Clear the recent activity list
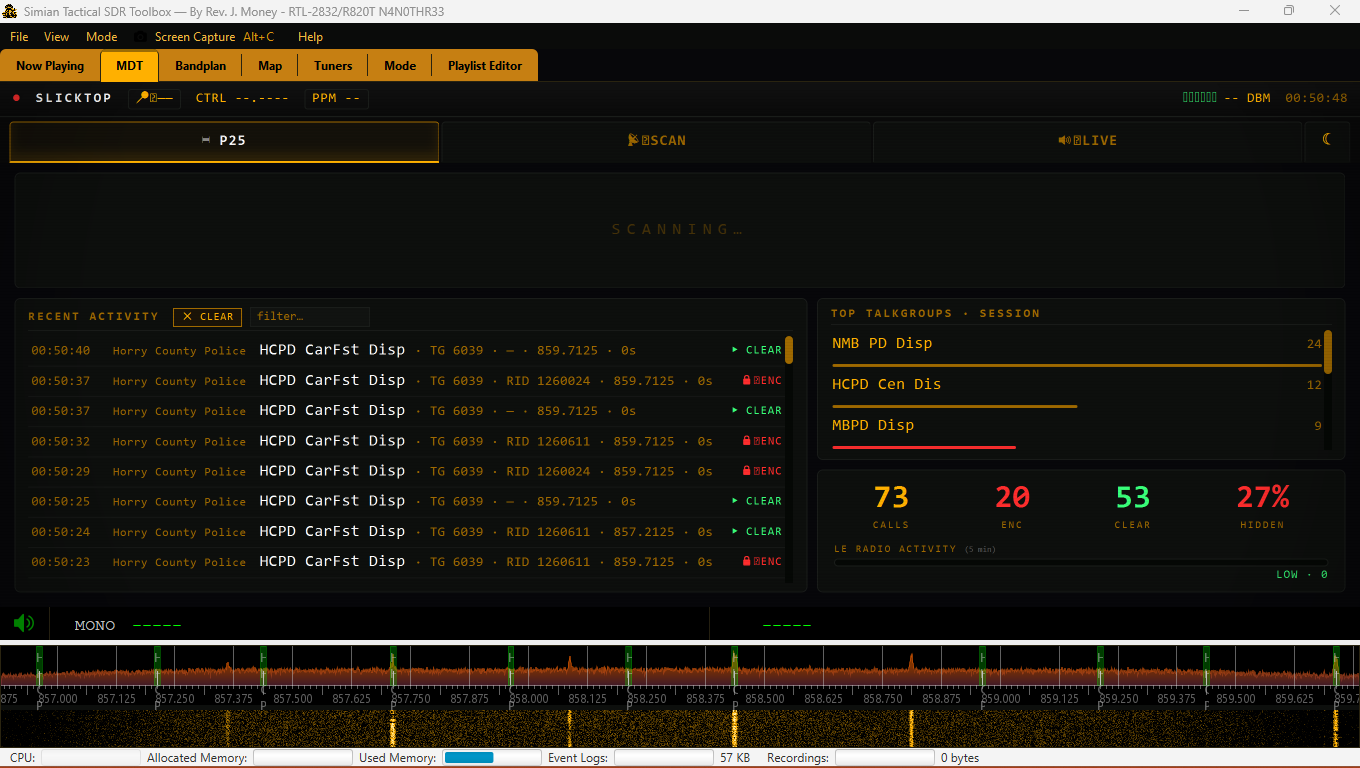1360x768 pixels. (x=207, y=317)
